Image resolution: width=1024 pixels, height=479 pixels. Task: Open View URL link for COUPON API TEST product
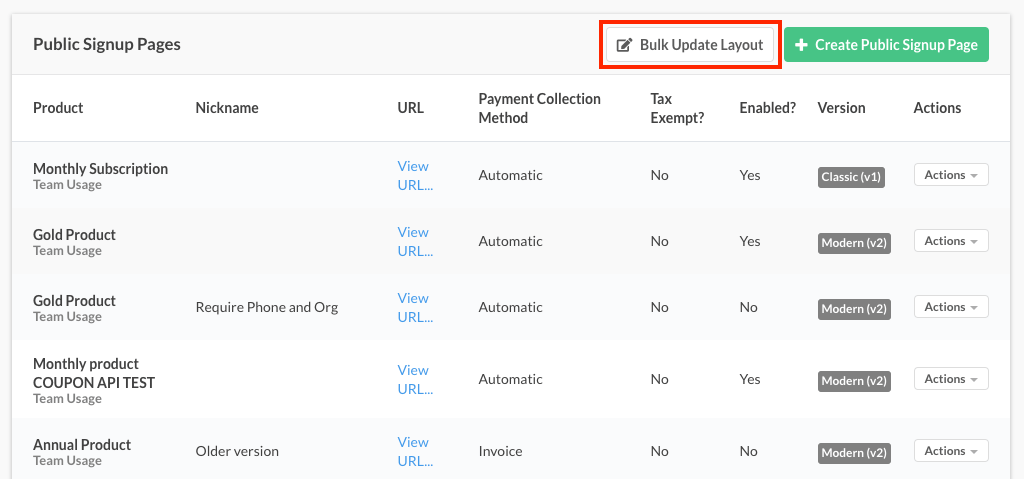tap(414, 379)
